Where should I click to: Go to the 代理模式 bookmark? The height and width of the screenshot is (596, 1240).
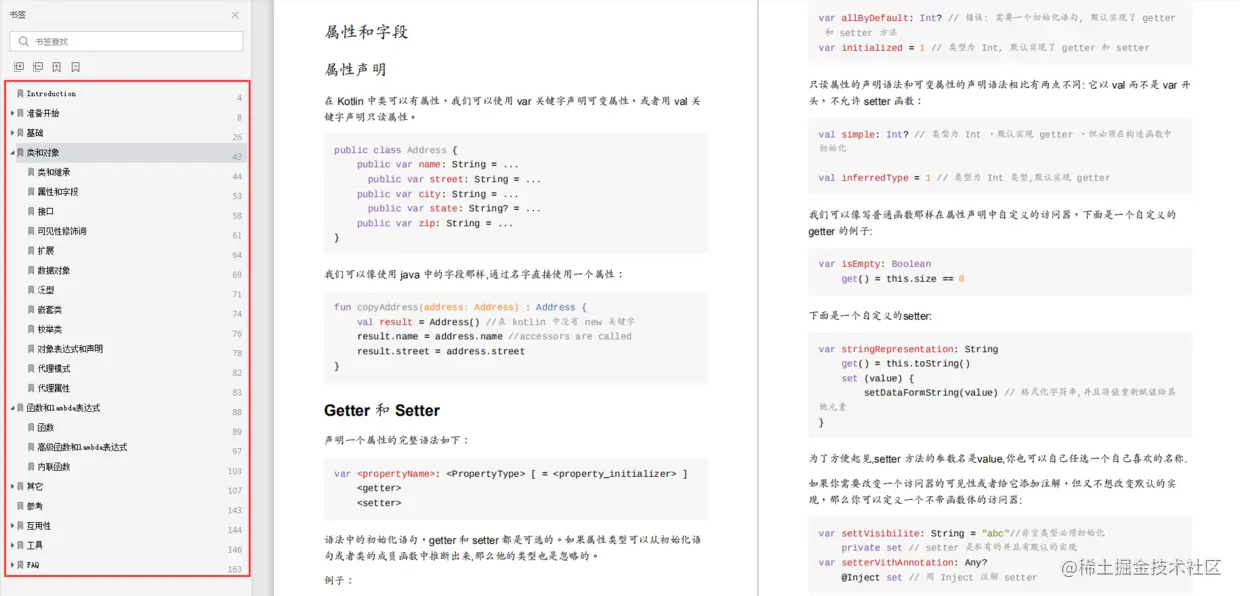[x=54, y=368]
